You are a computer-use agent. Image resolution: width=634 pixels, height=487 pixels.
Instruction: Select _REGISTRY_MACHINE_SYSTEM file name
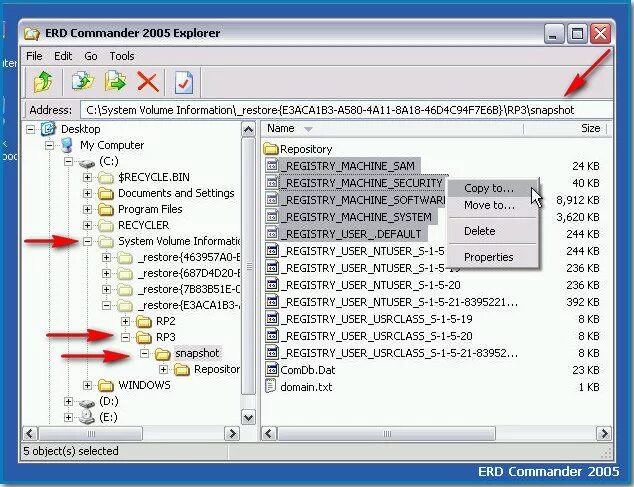pos(356,217)
